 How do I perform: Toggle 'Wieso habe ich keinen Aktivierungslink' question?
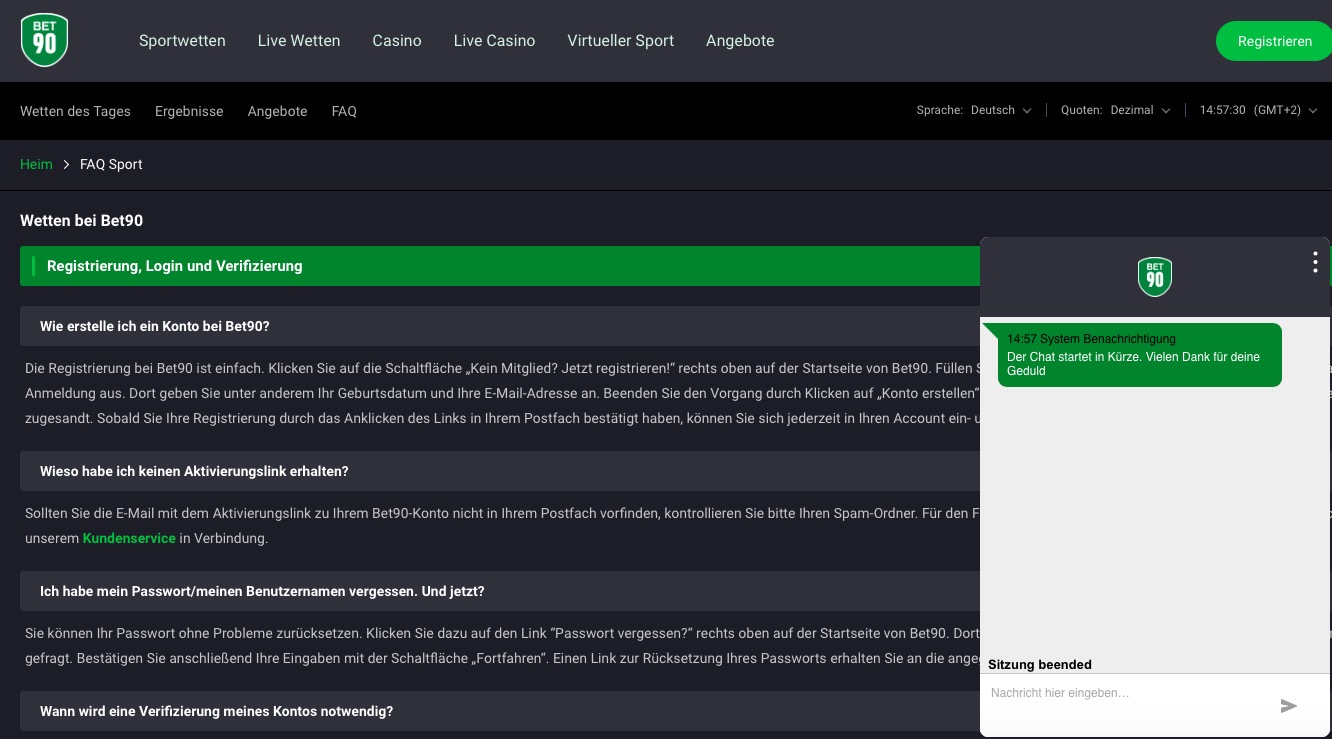point(500,471)
